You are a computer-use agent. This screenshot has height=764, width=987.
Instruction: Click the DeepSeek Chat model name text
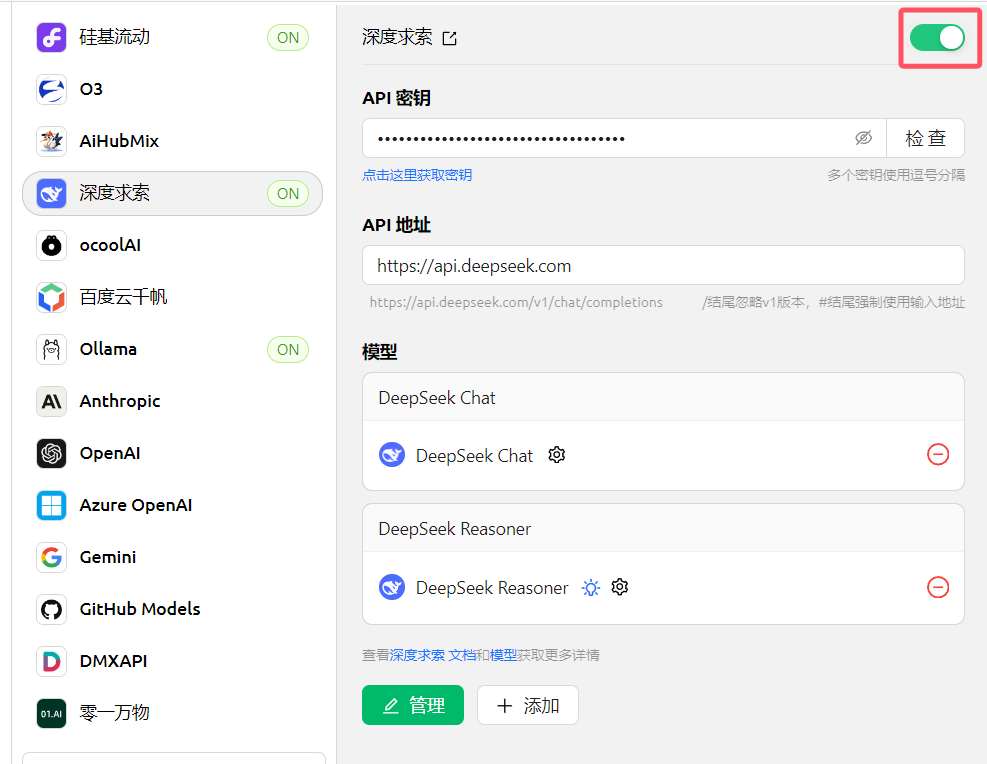pyautogui.click(x=475, y=456)
